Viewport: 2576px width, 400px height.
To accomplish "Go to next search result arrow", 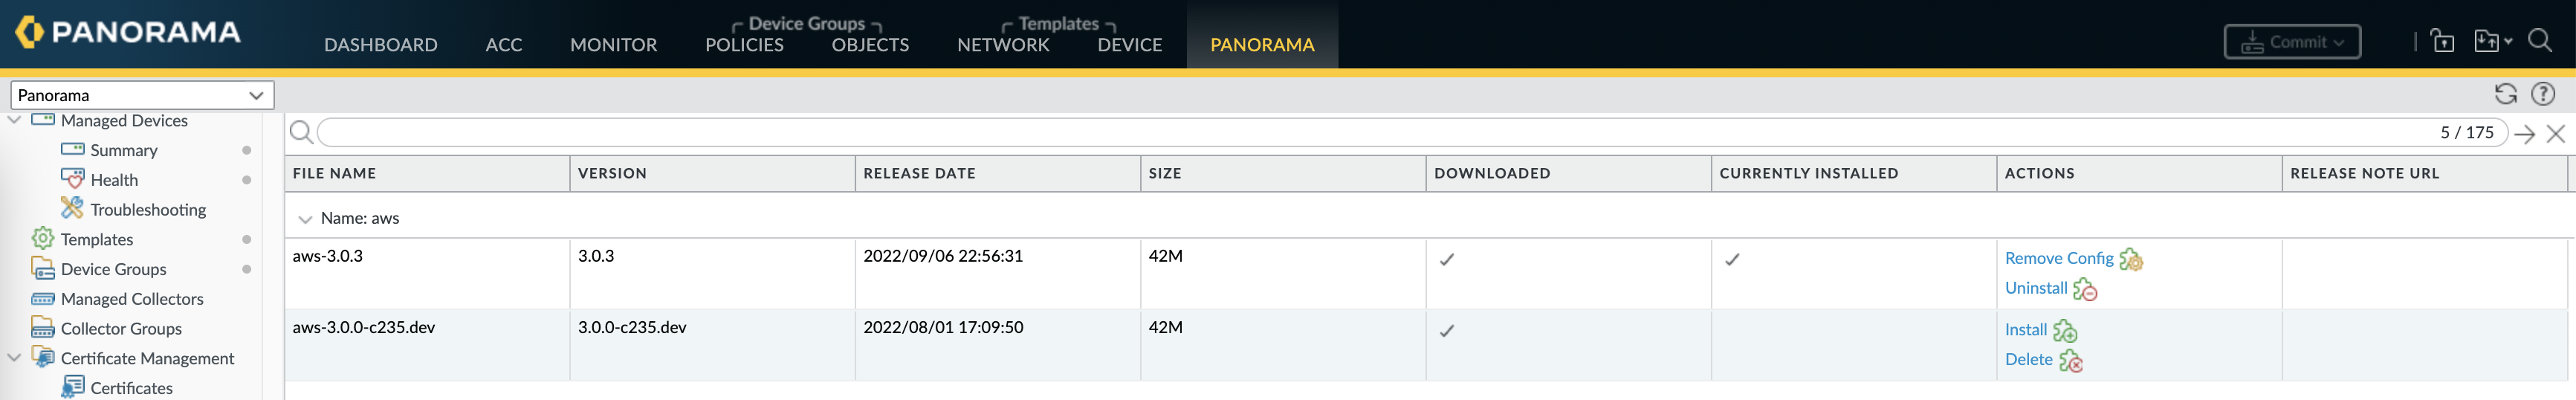I will click(2524, 133).
